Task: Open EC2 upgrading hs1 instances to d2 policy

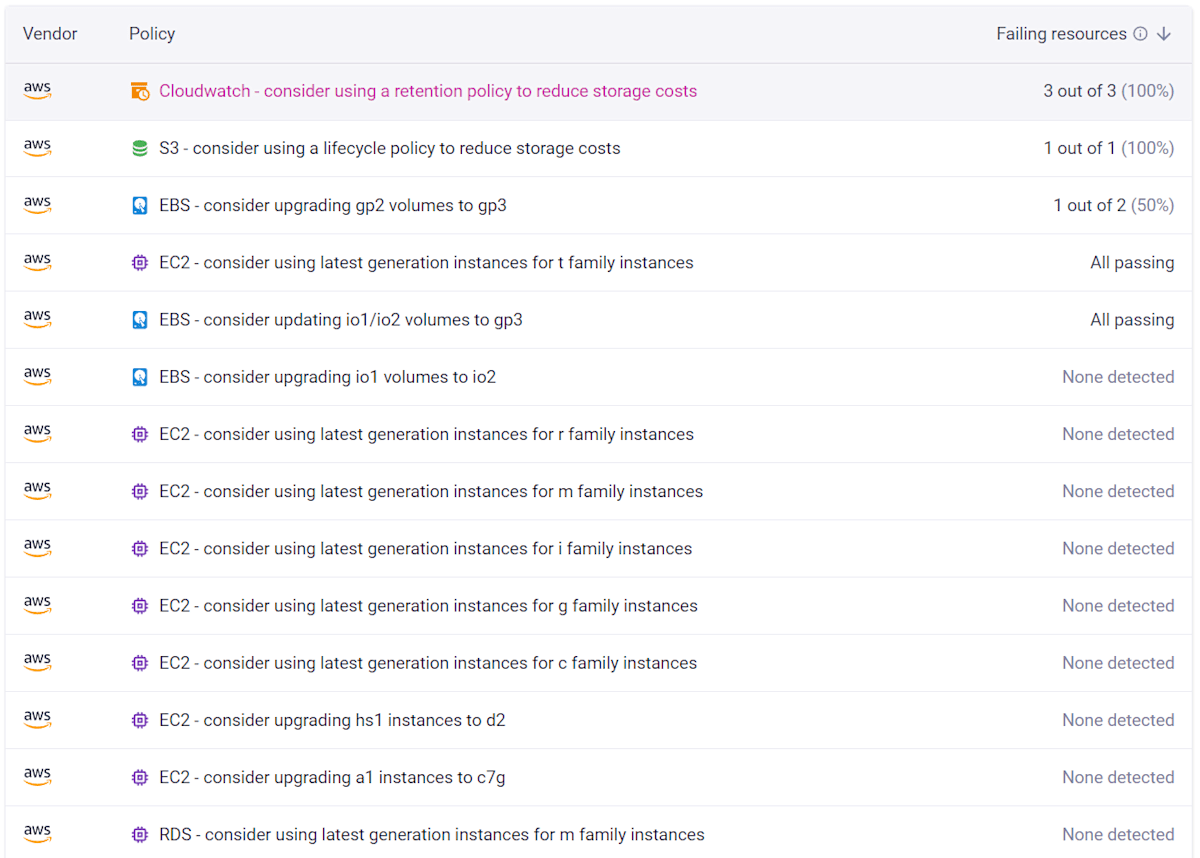Action: (x=332, y=720)
